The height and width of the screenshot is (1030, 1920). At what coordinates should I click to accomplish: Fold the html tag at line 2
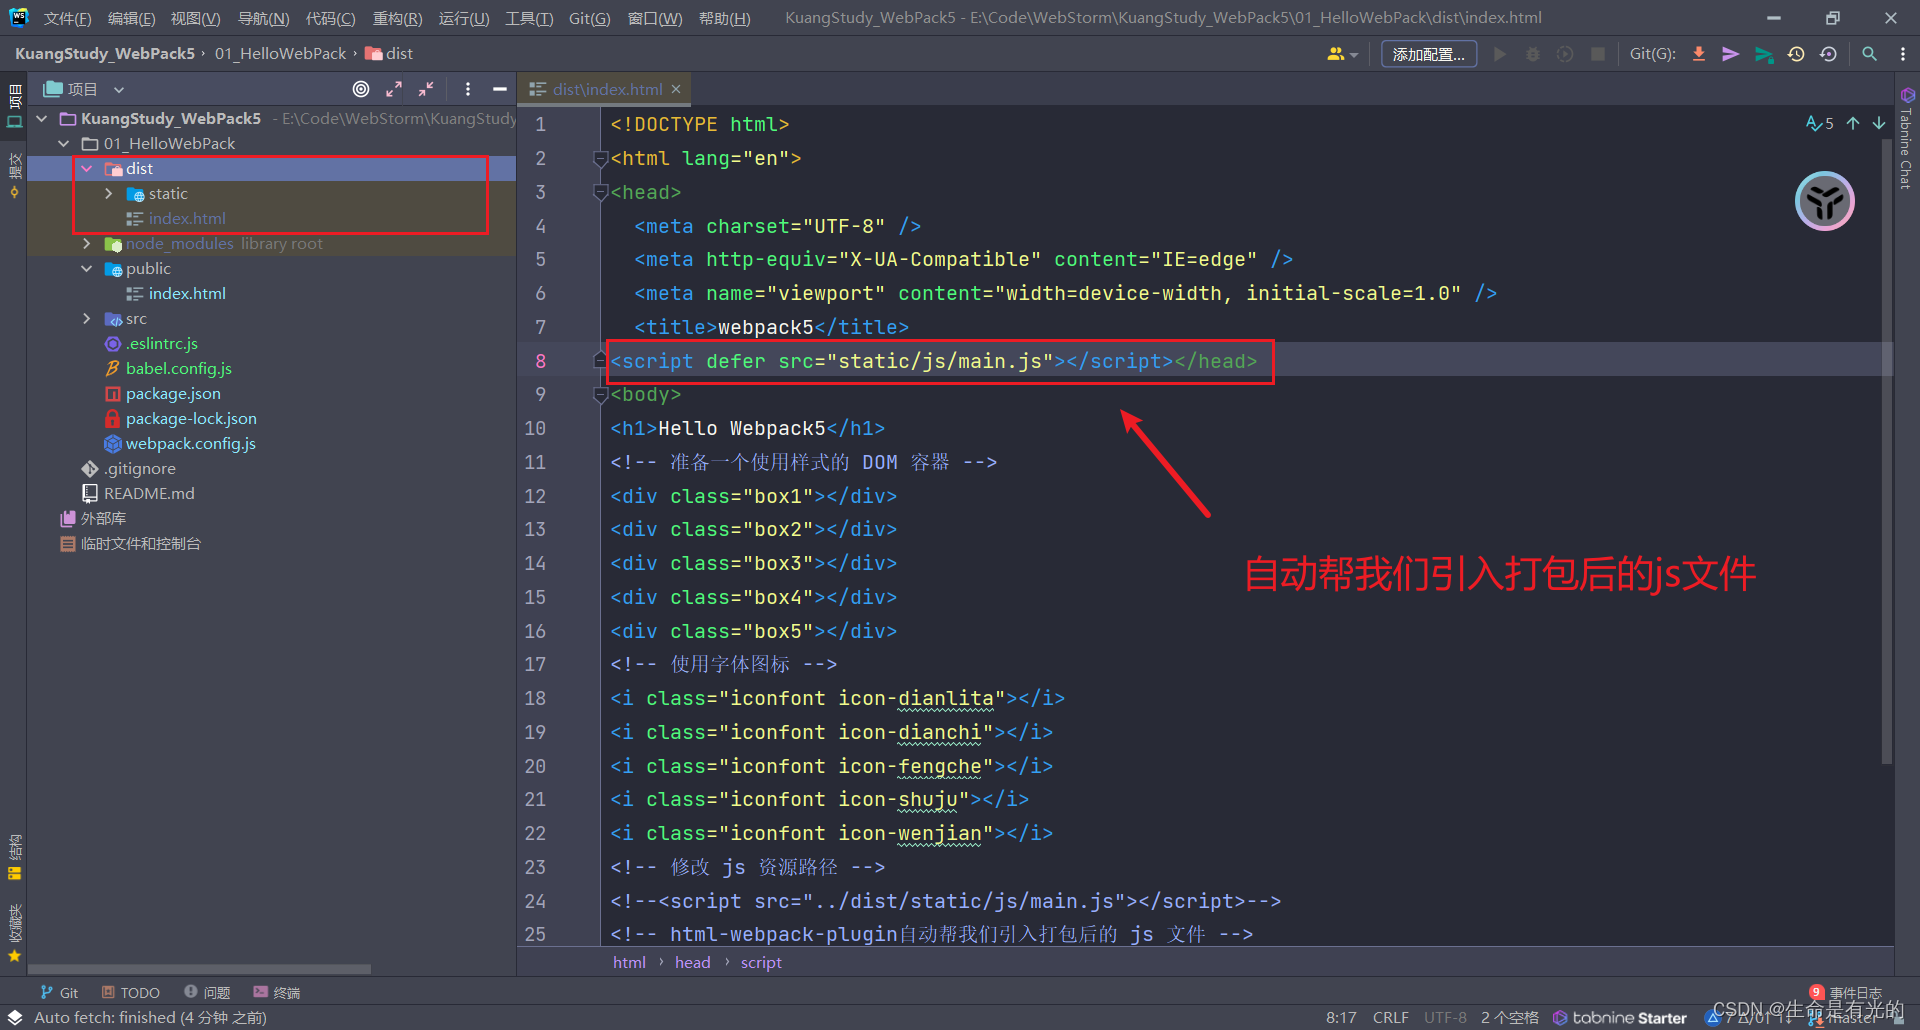pos(600,158)
